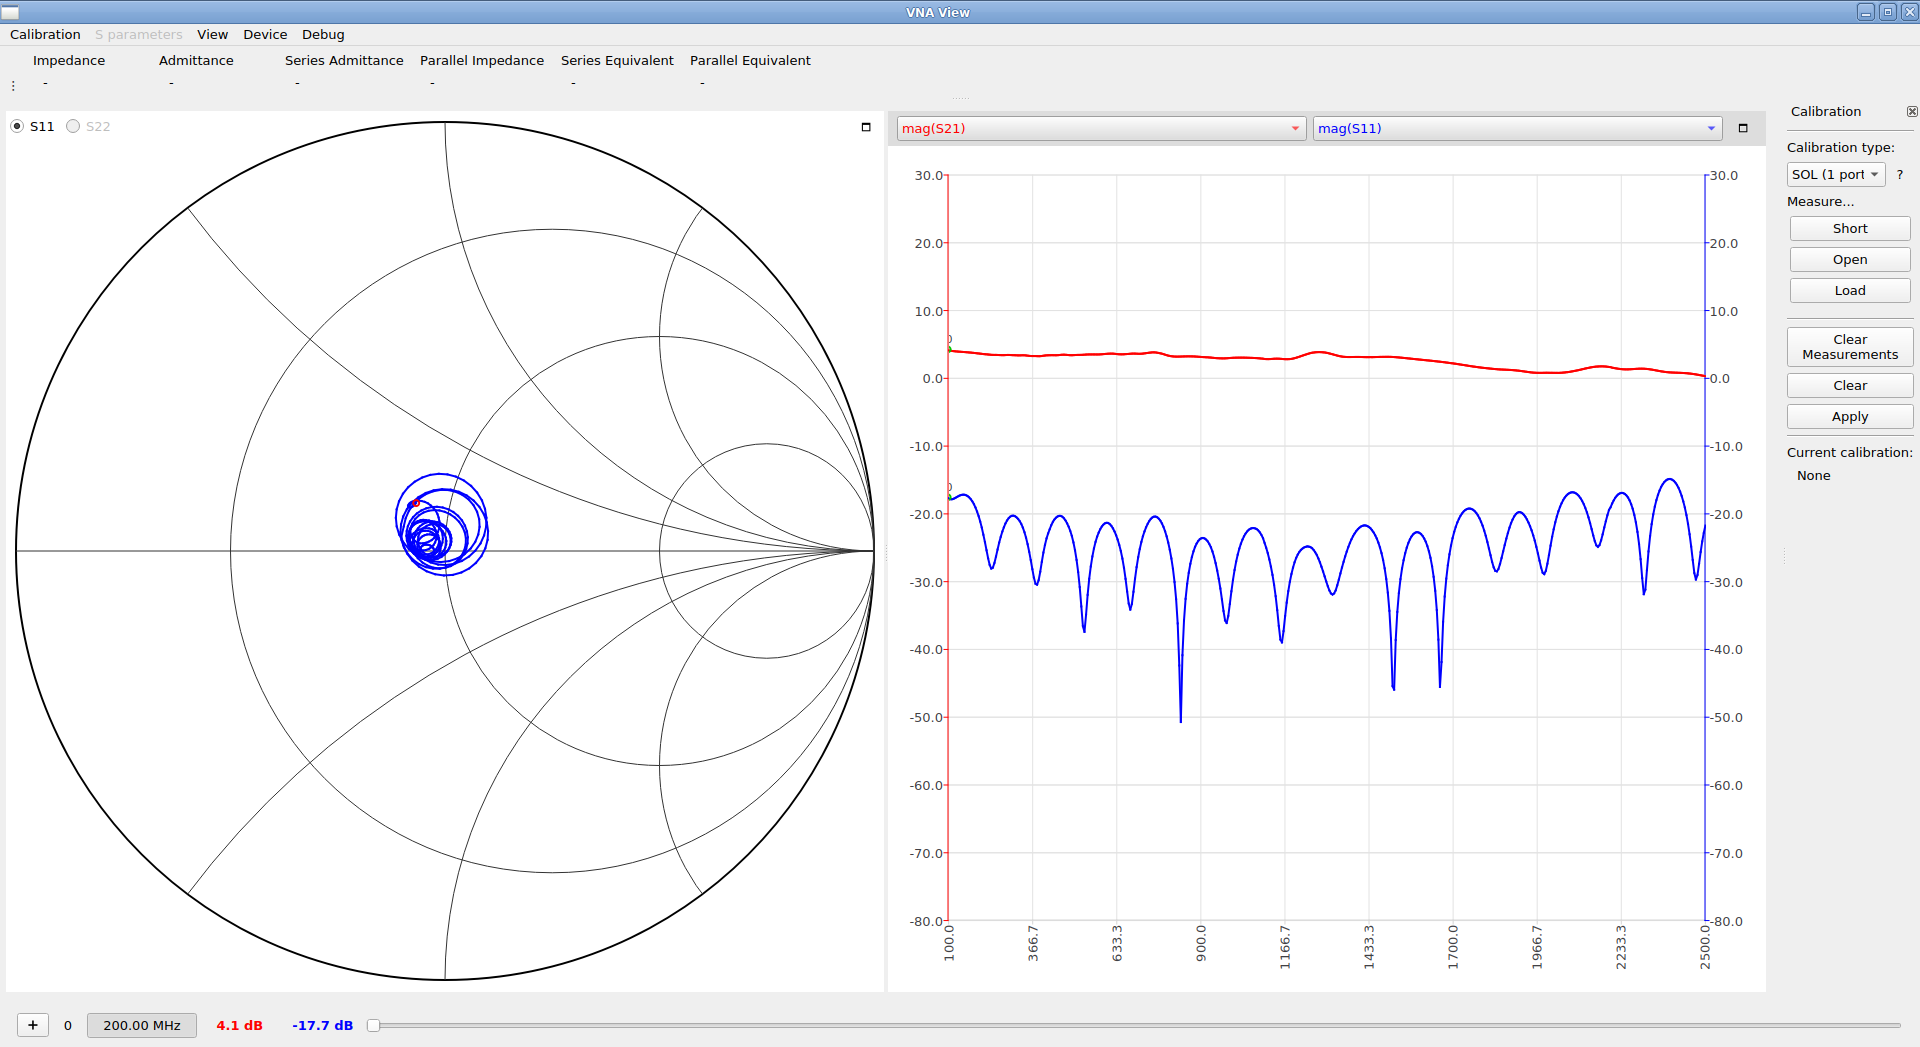Select the S22 radio button
This screenshot has width=1920, height=1047.
pyautogui.click(x=73, y=126)
